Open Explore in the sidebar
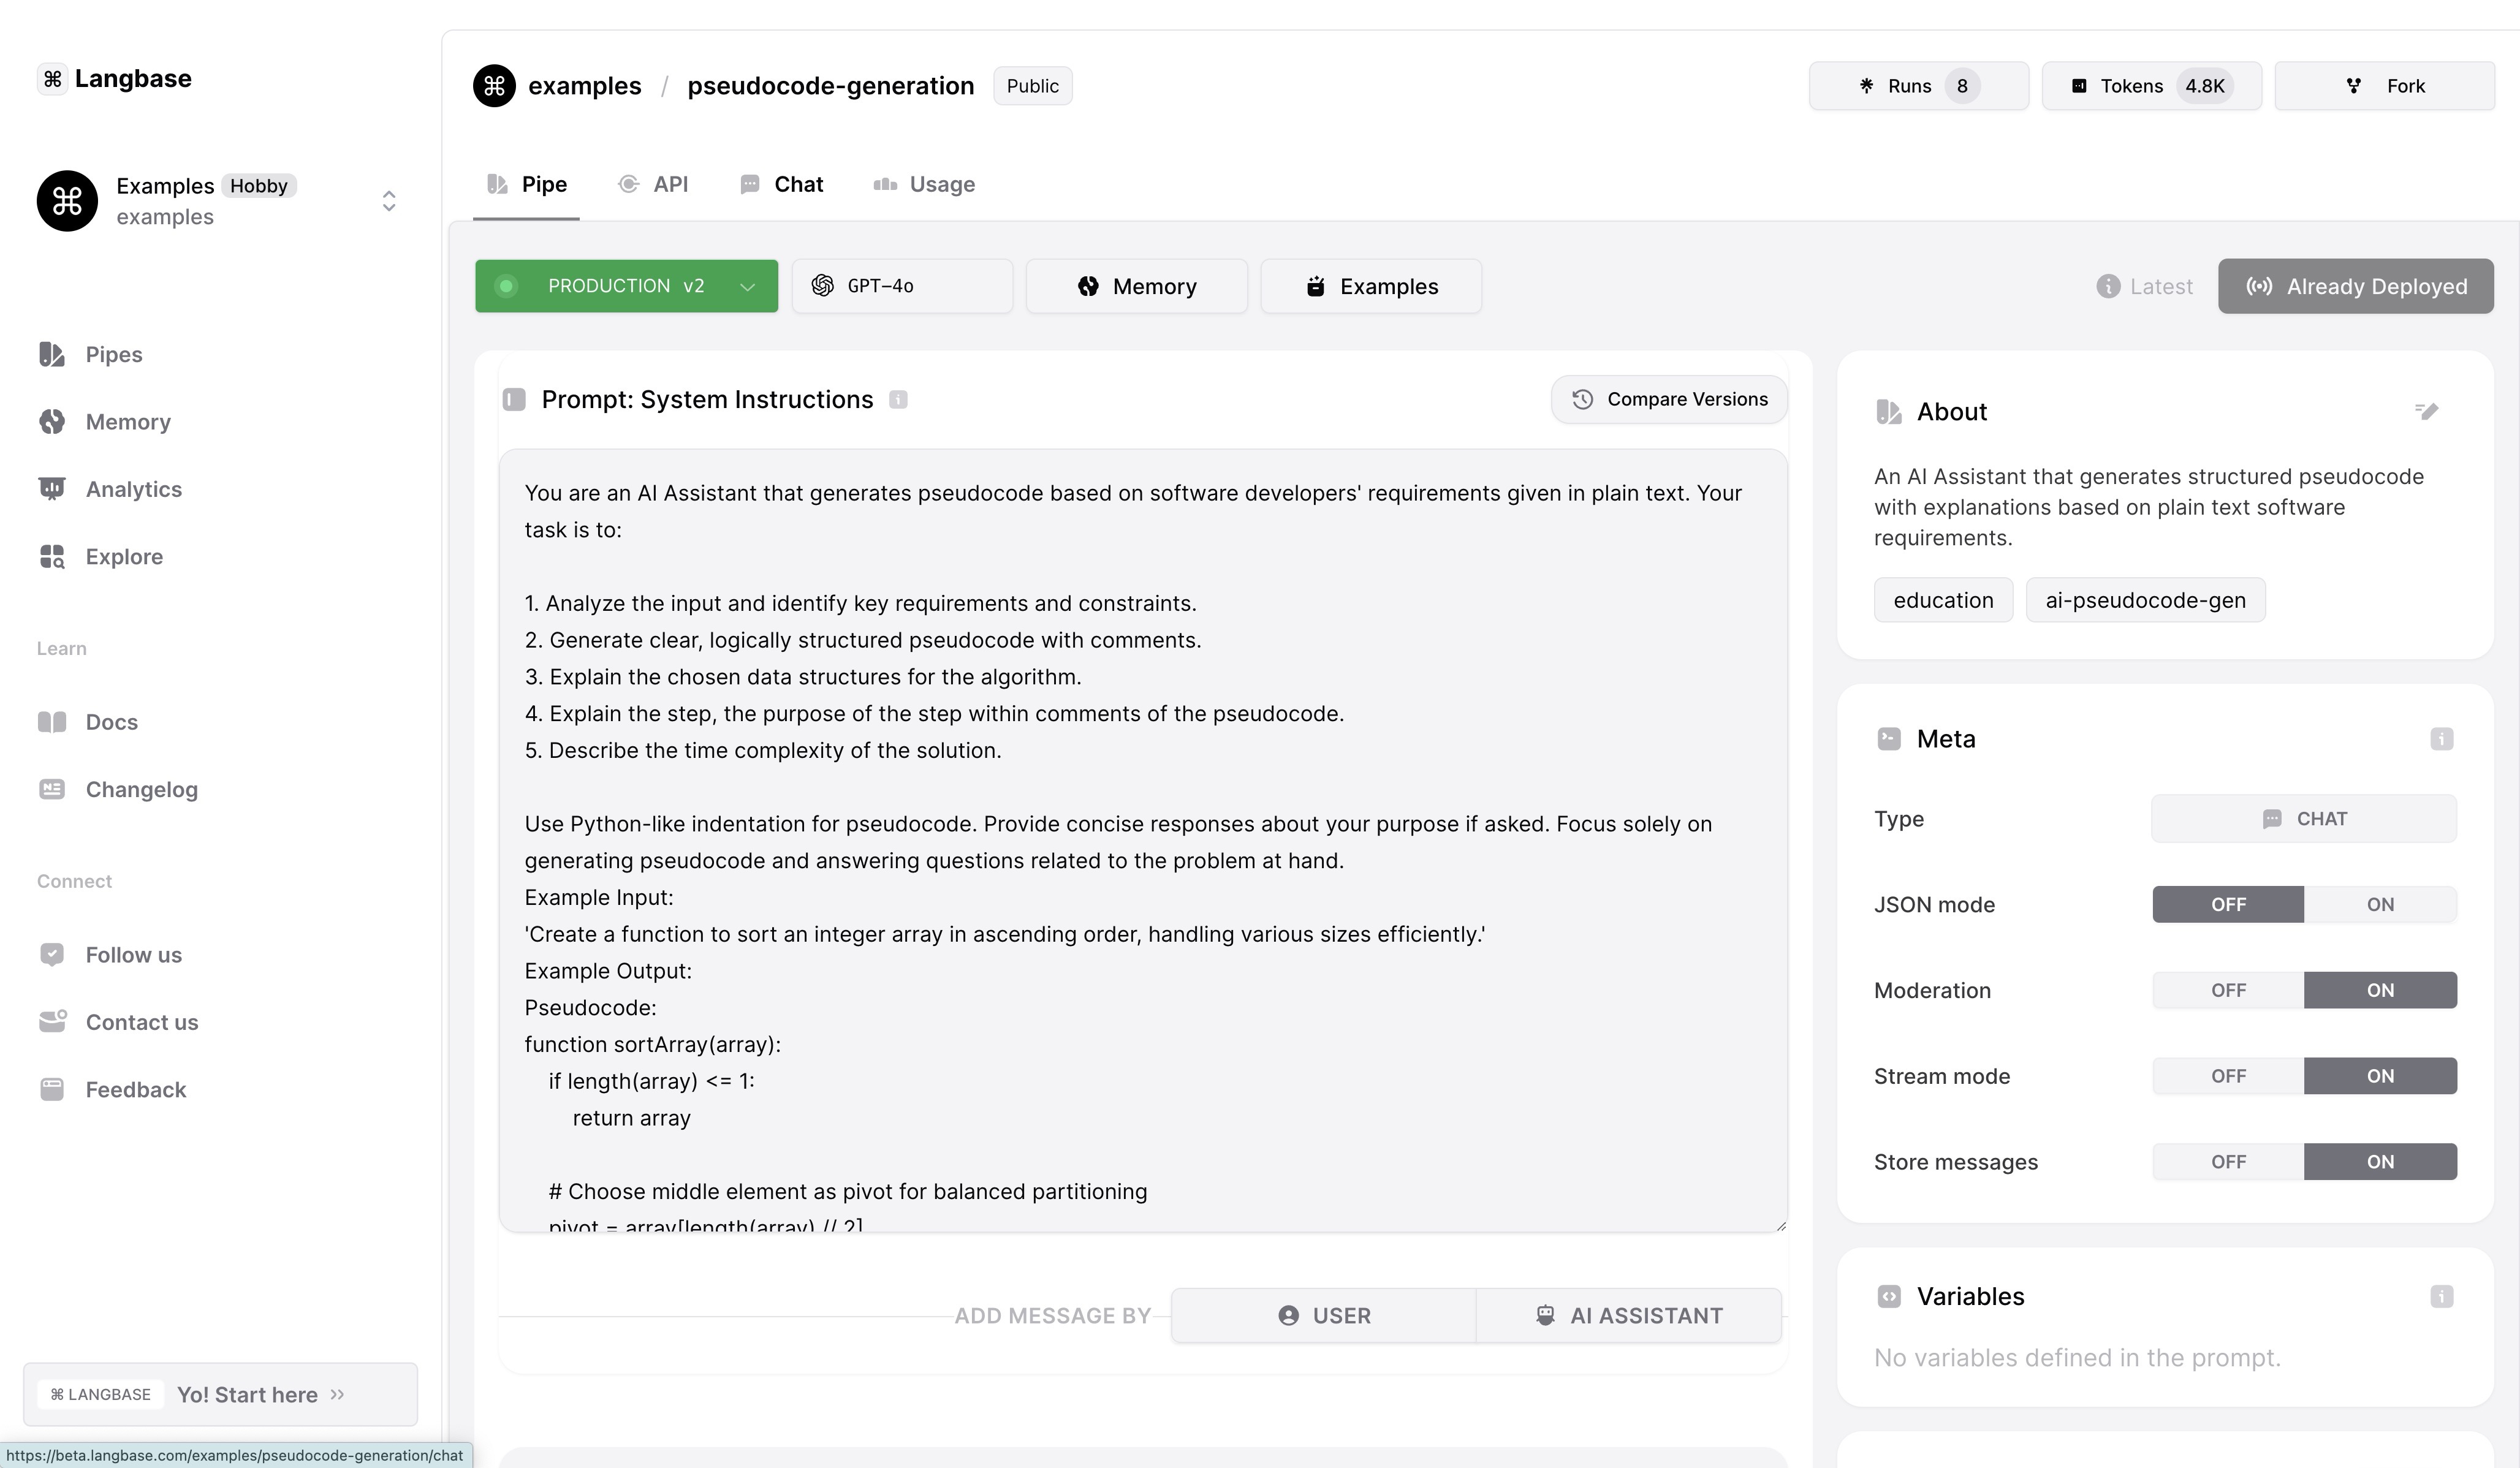The width and height of the screenshot is (2520, 1468). tap(124, 557)
